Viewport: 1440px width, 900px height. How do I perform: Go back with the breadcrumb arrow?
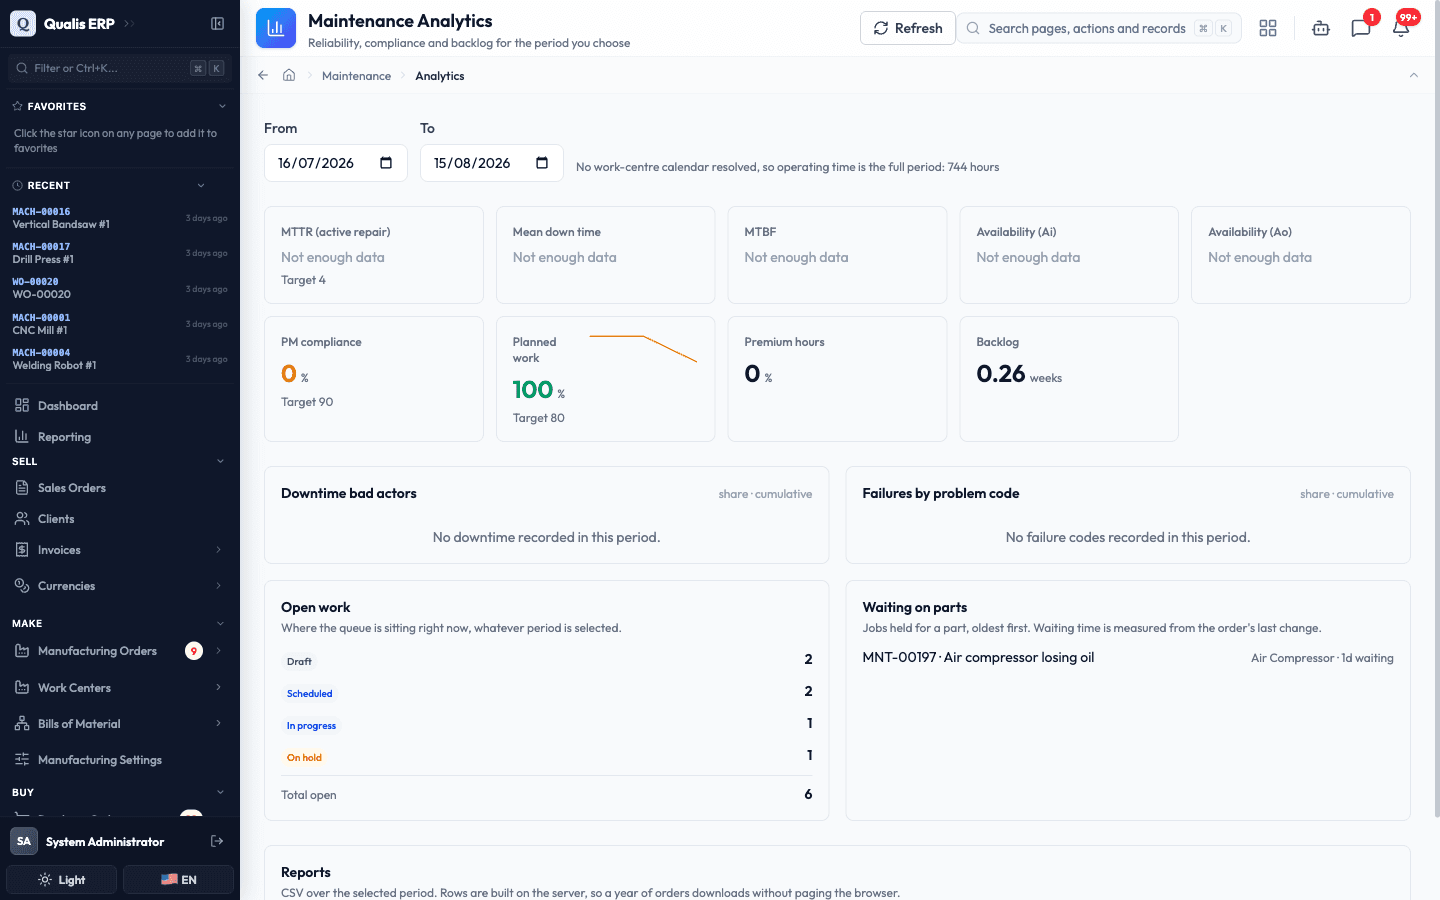coord(263,75)
